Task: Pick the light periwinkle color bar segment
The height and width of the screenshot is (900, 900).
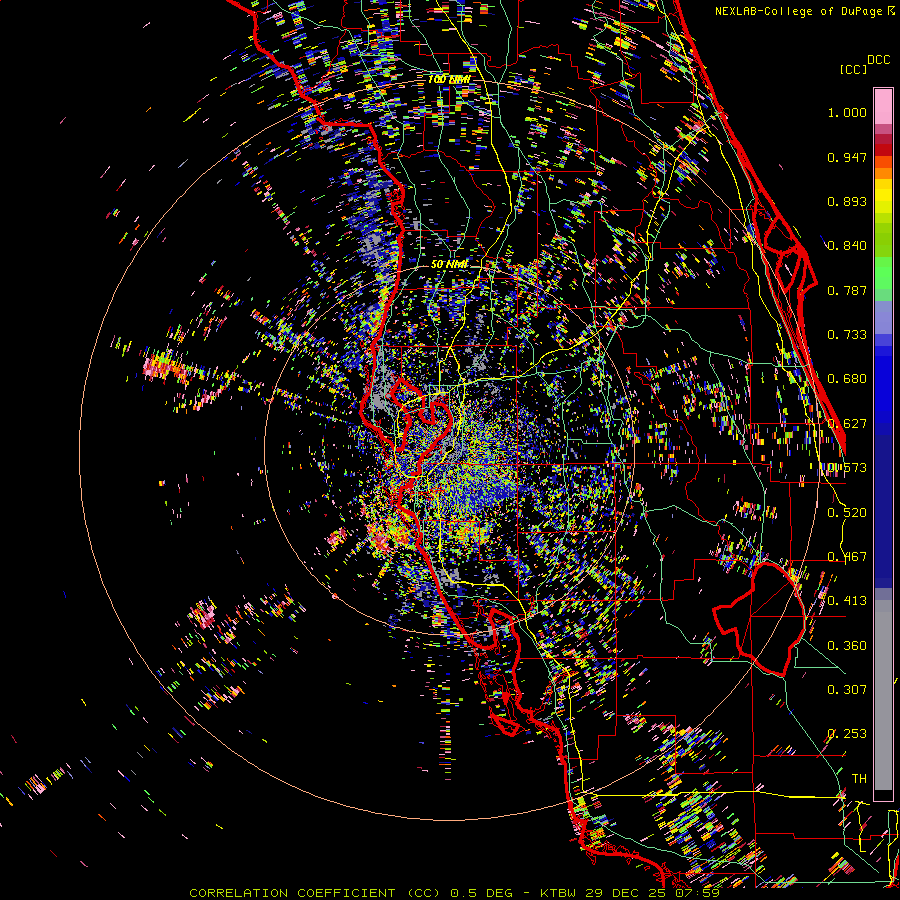Action: click(x=883, y=317)
